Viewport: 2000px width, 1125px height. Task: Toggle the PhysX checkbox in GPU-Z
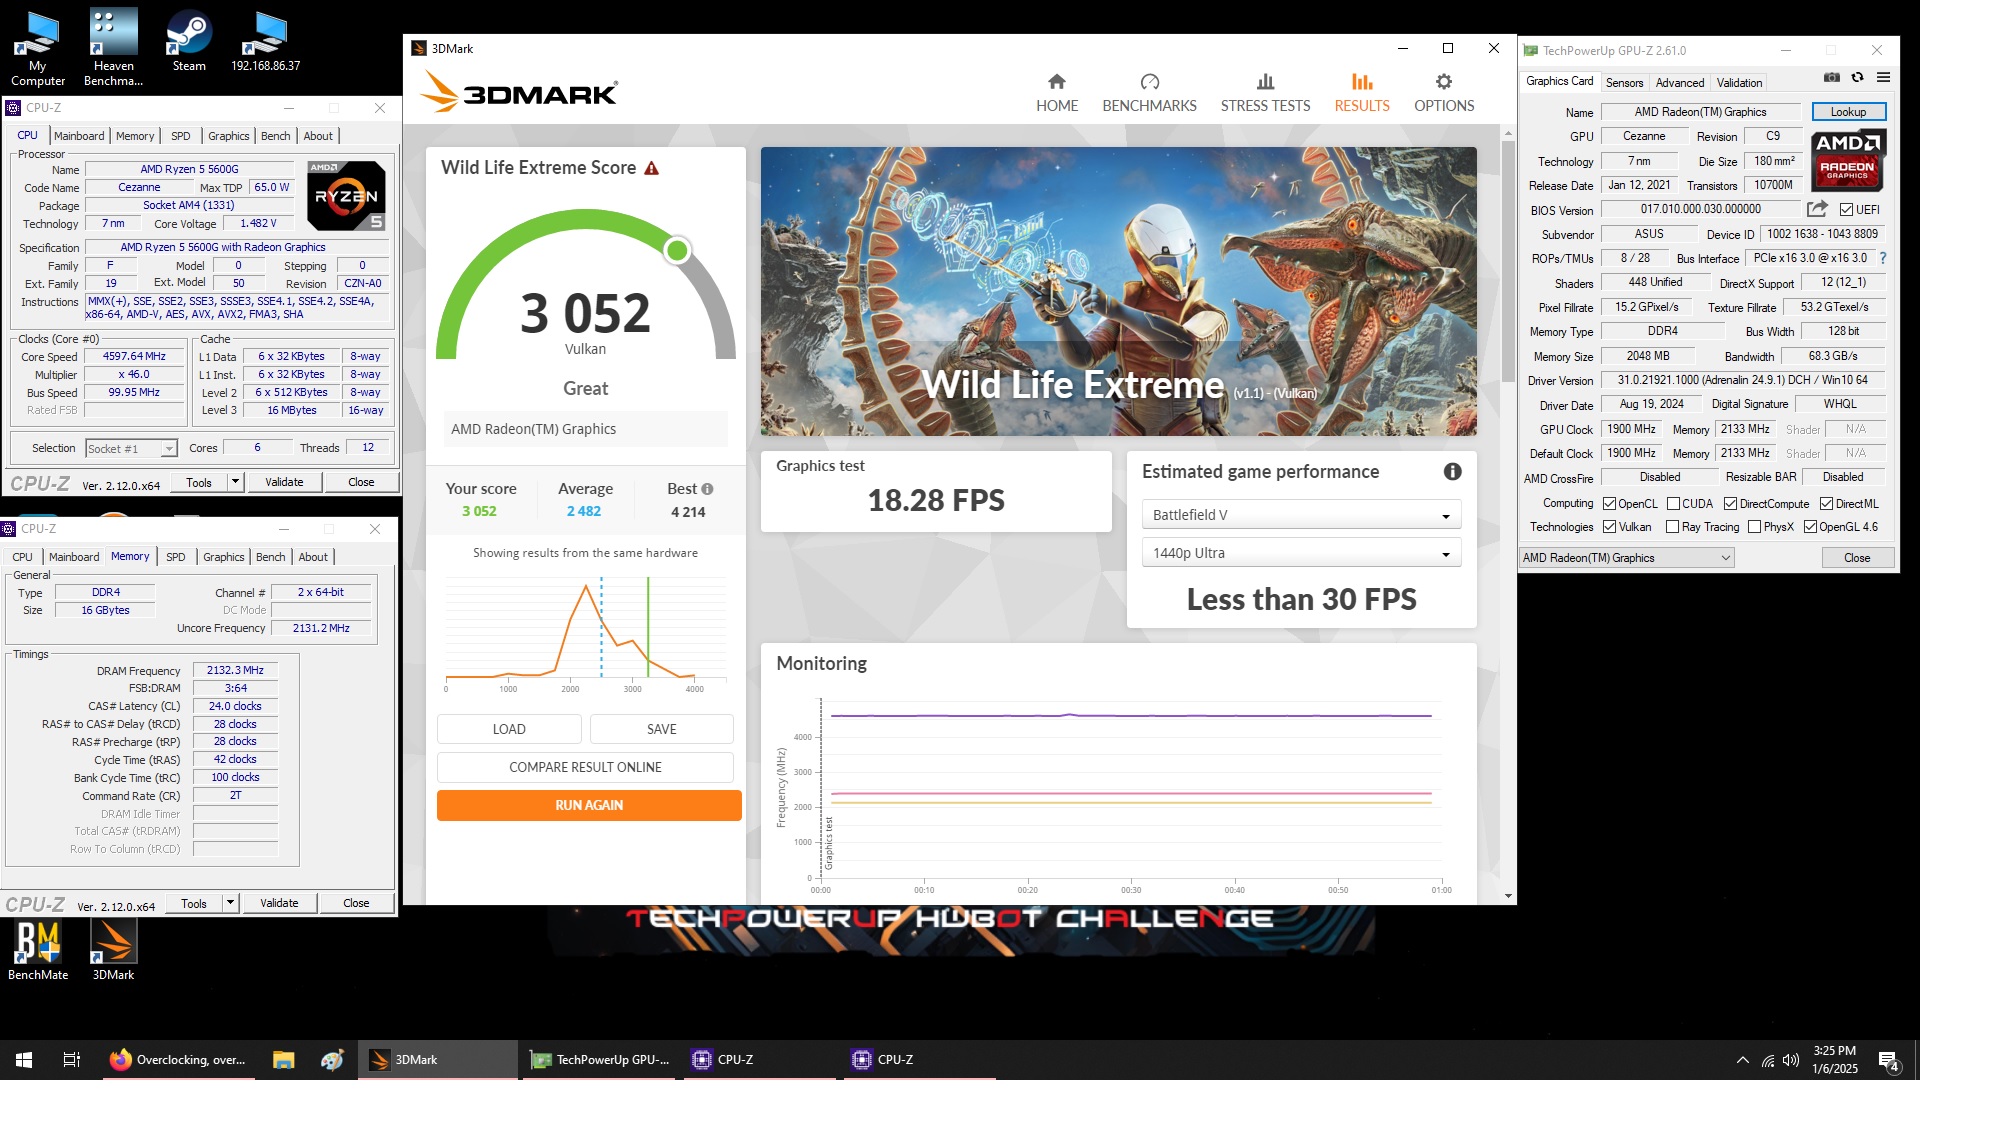pos(1754,526)
